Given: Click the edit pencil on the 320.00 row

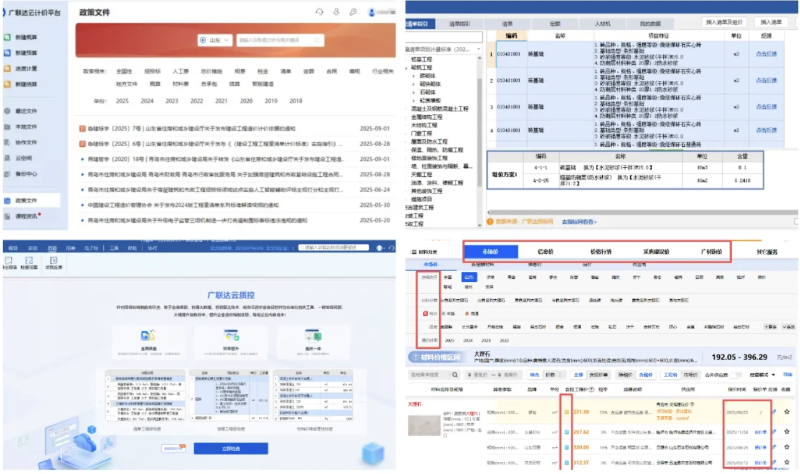Looking at the screenshot, I should tap(774, 447).
